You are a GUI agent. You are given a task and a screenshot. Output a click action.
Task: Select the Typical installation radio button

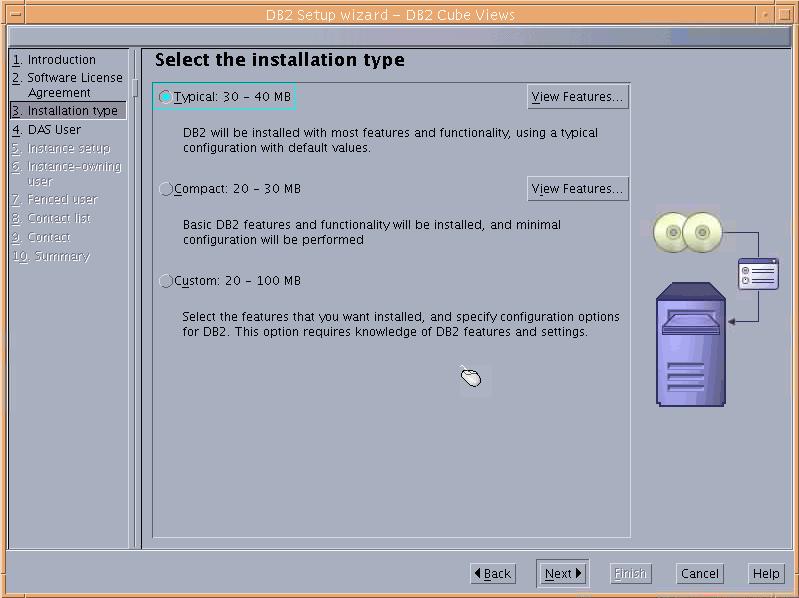(165, 96)
